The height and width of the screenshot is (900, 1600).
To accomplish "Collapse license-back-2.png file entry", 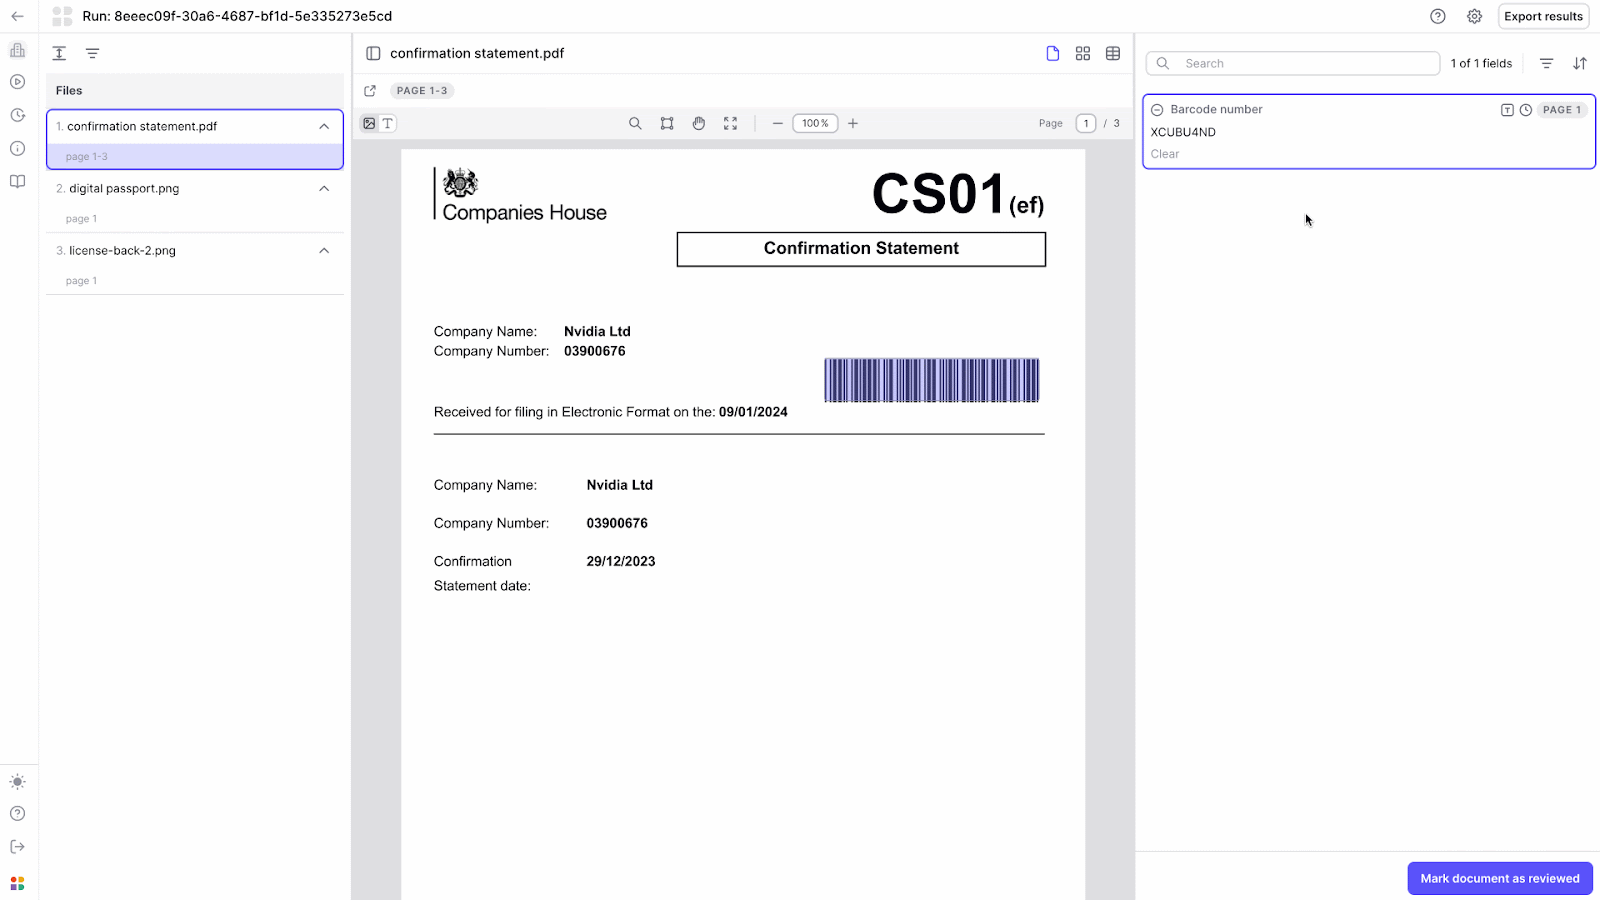I will (x=324, y=250).
